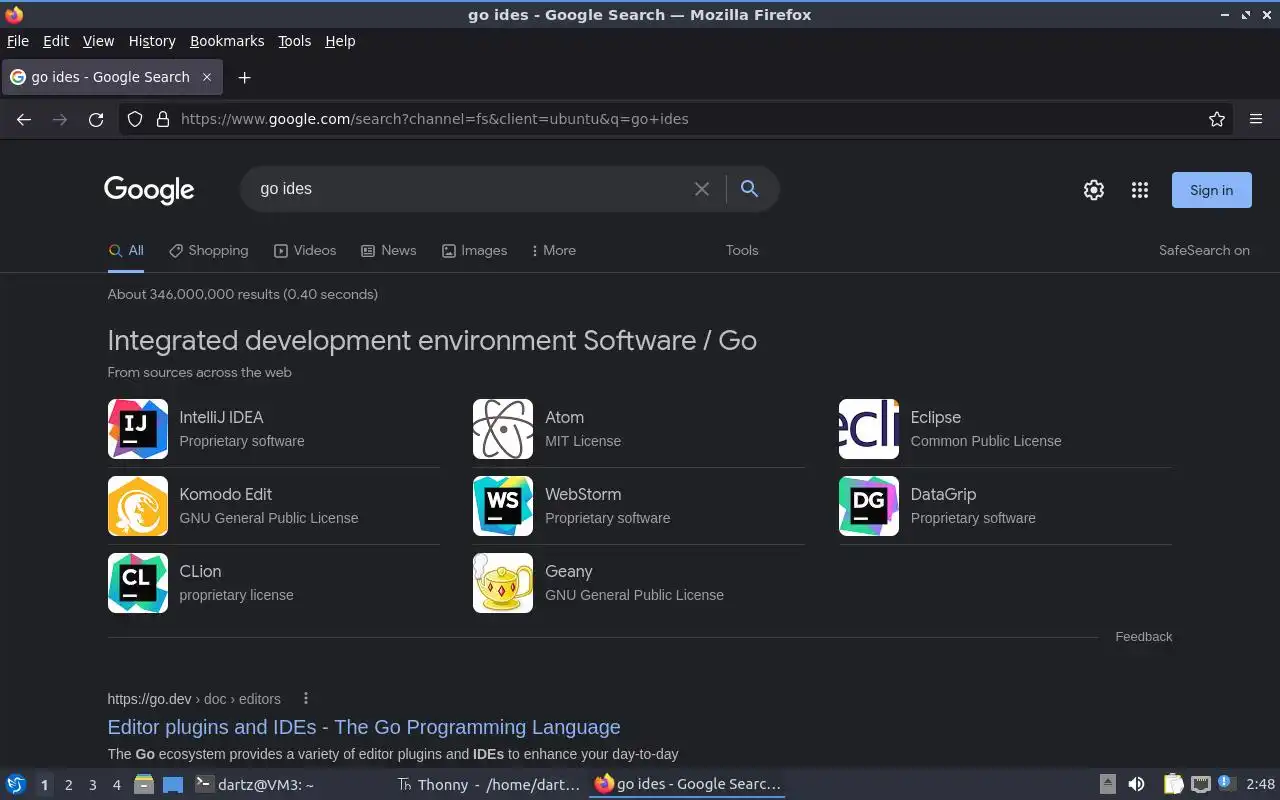Click the Google logo
This screenshot has height=800, width=1280.
click(149, 190)
